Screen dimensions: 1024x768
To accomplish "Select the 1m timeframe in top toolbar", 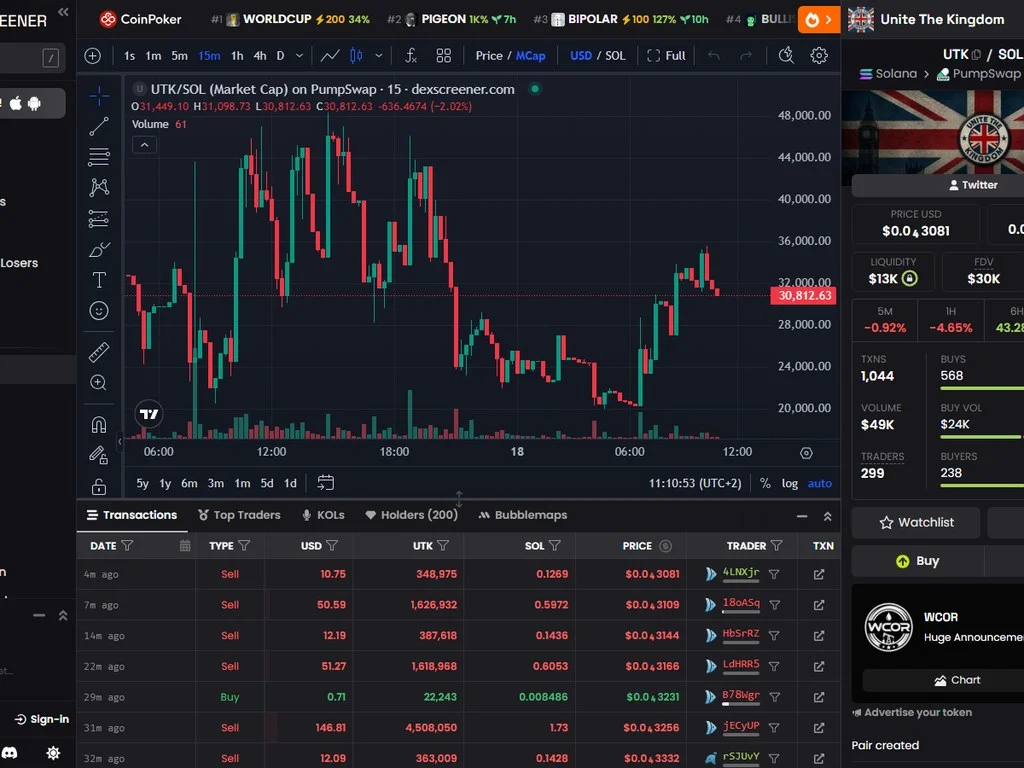I will coord(153,56).
